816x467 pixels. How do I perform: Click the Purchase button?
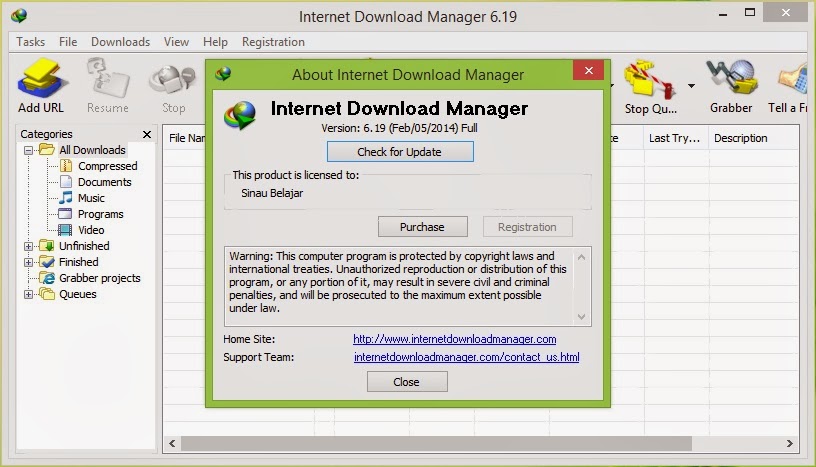[423, 227]
